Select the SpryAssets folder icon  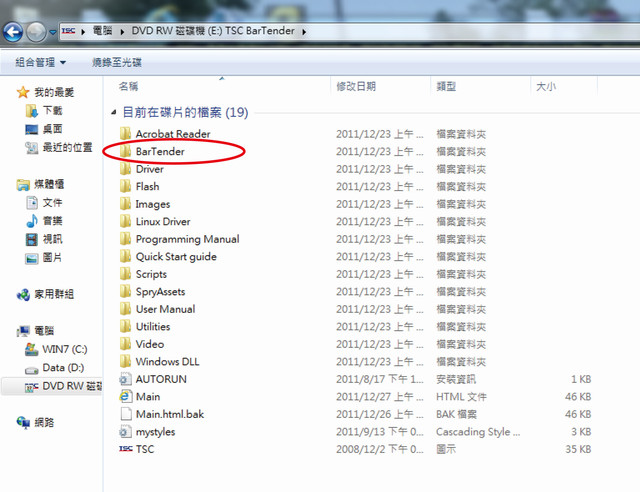(x=125, y=292)
